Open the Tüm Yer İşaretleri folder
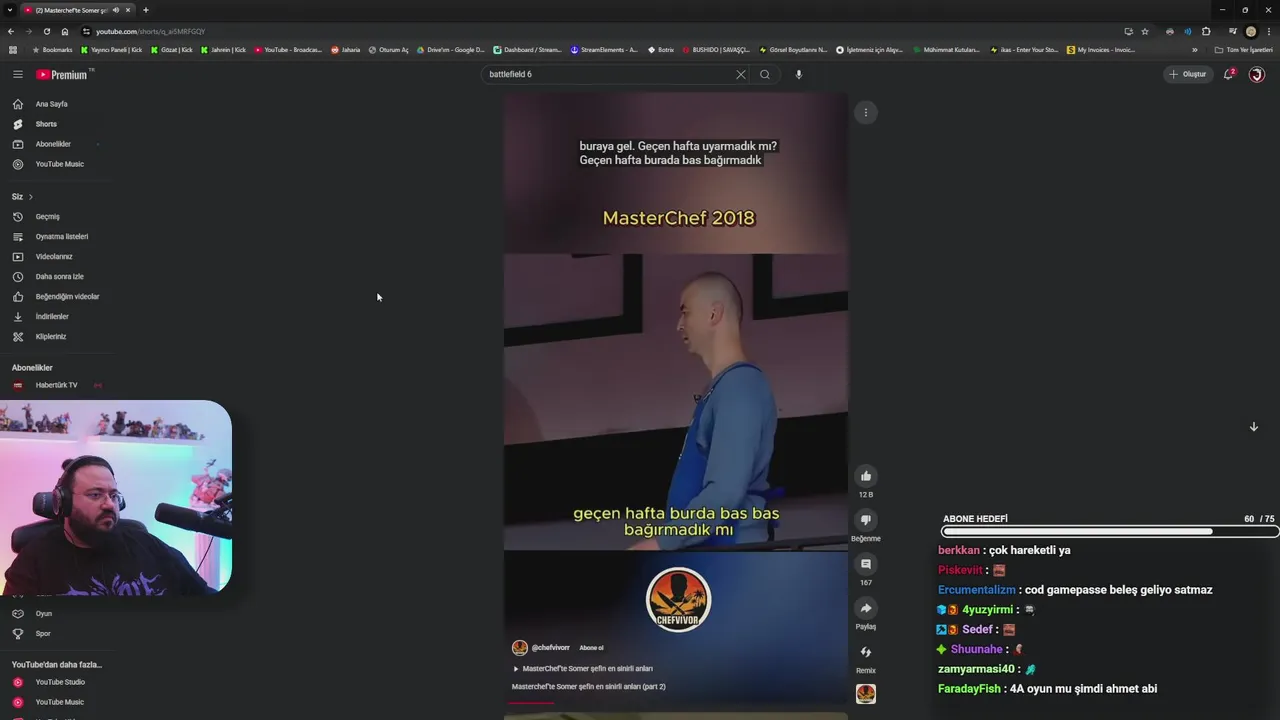Viewport: 1280px width, 720px height. tap(1243, 50)
